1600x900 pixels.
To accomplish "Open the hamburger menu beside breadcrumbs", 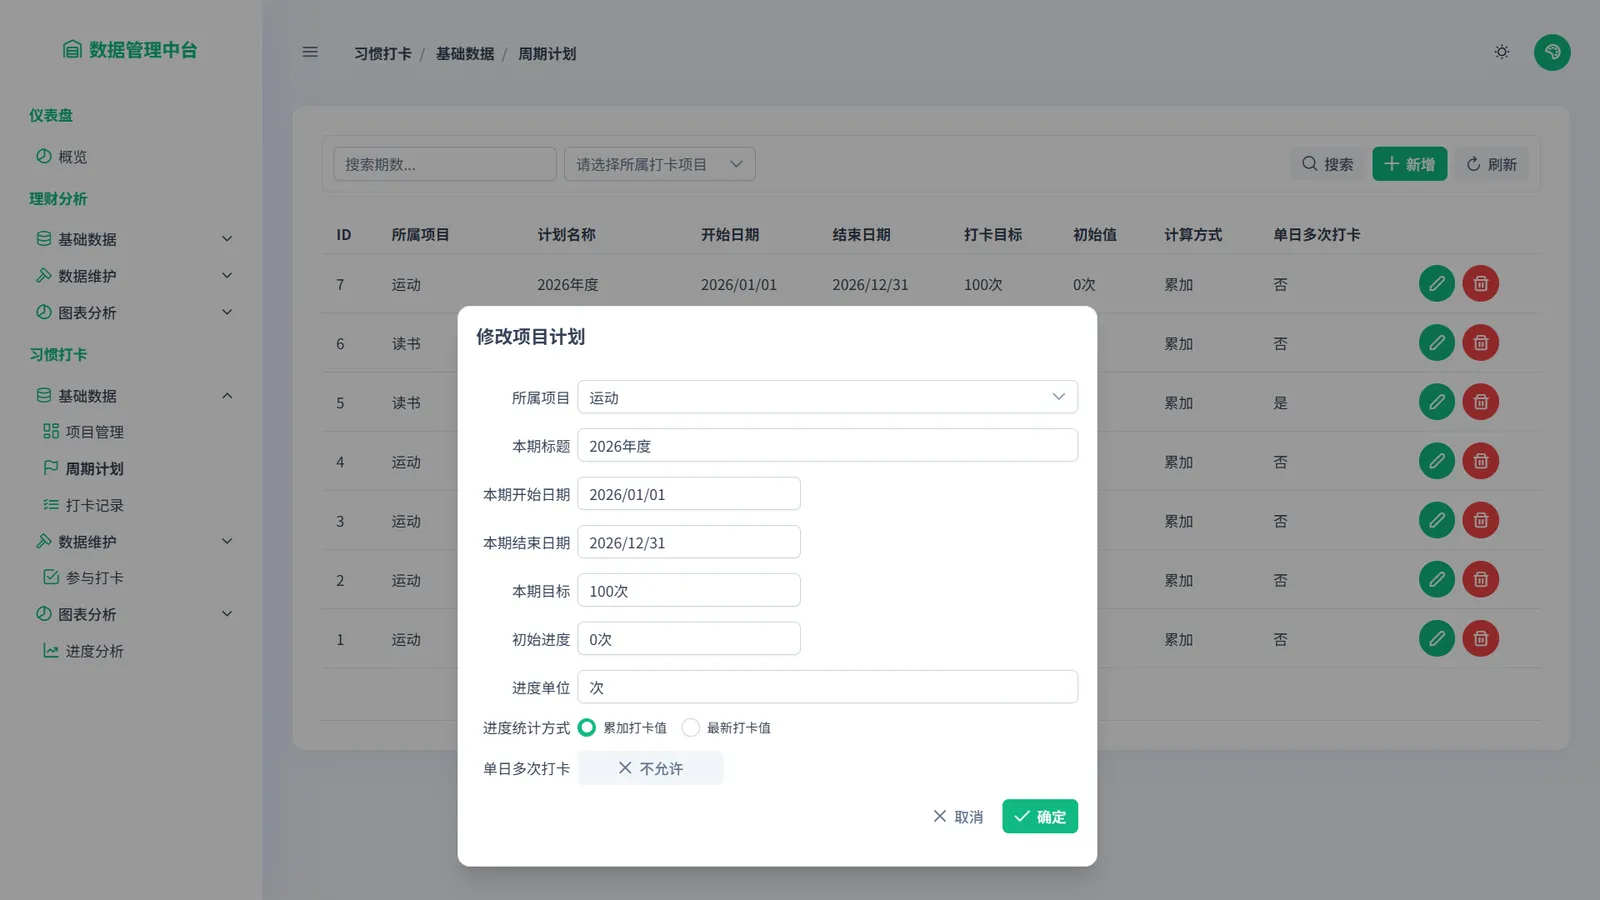I will [309, 52].
